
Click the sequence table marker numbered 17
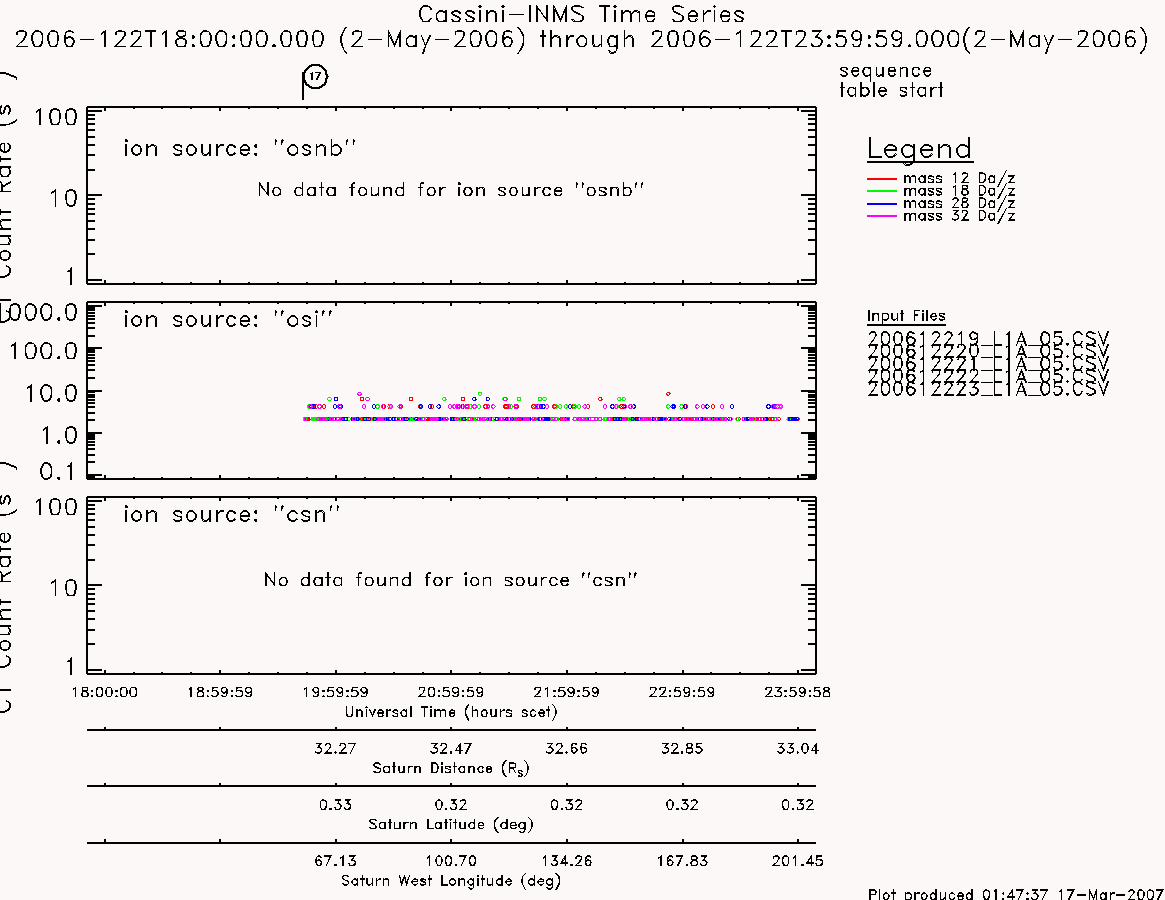pos(315,77)
